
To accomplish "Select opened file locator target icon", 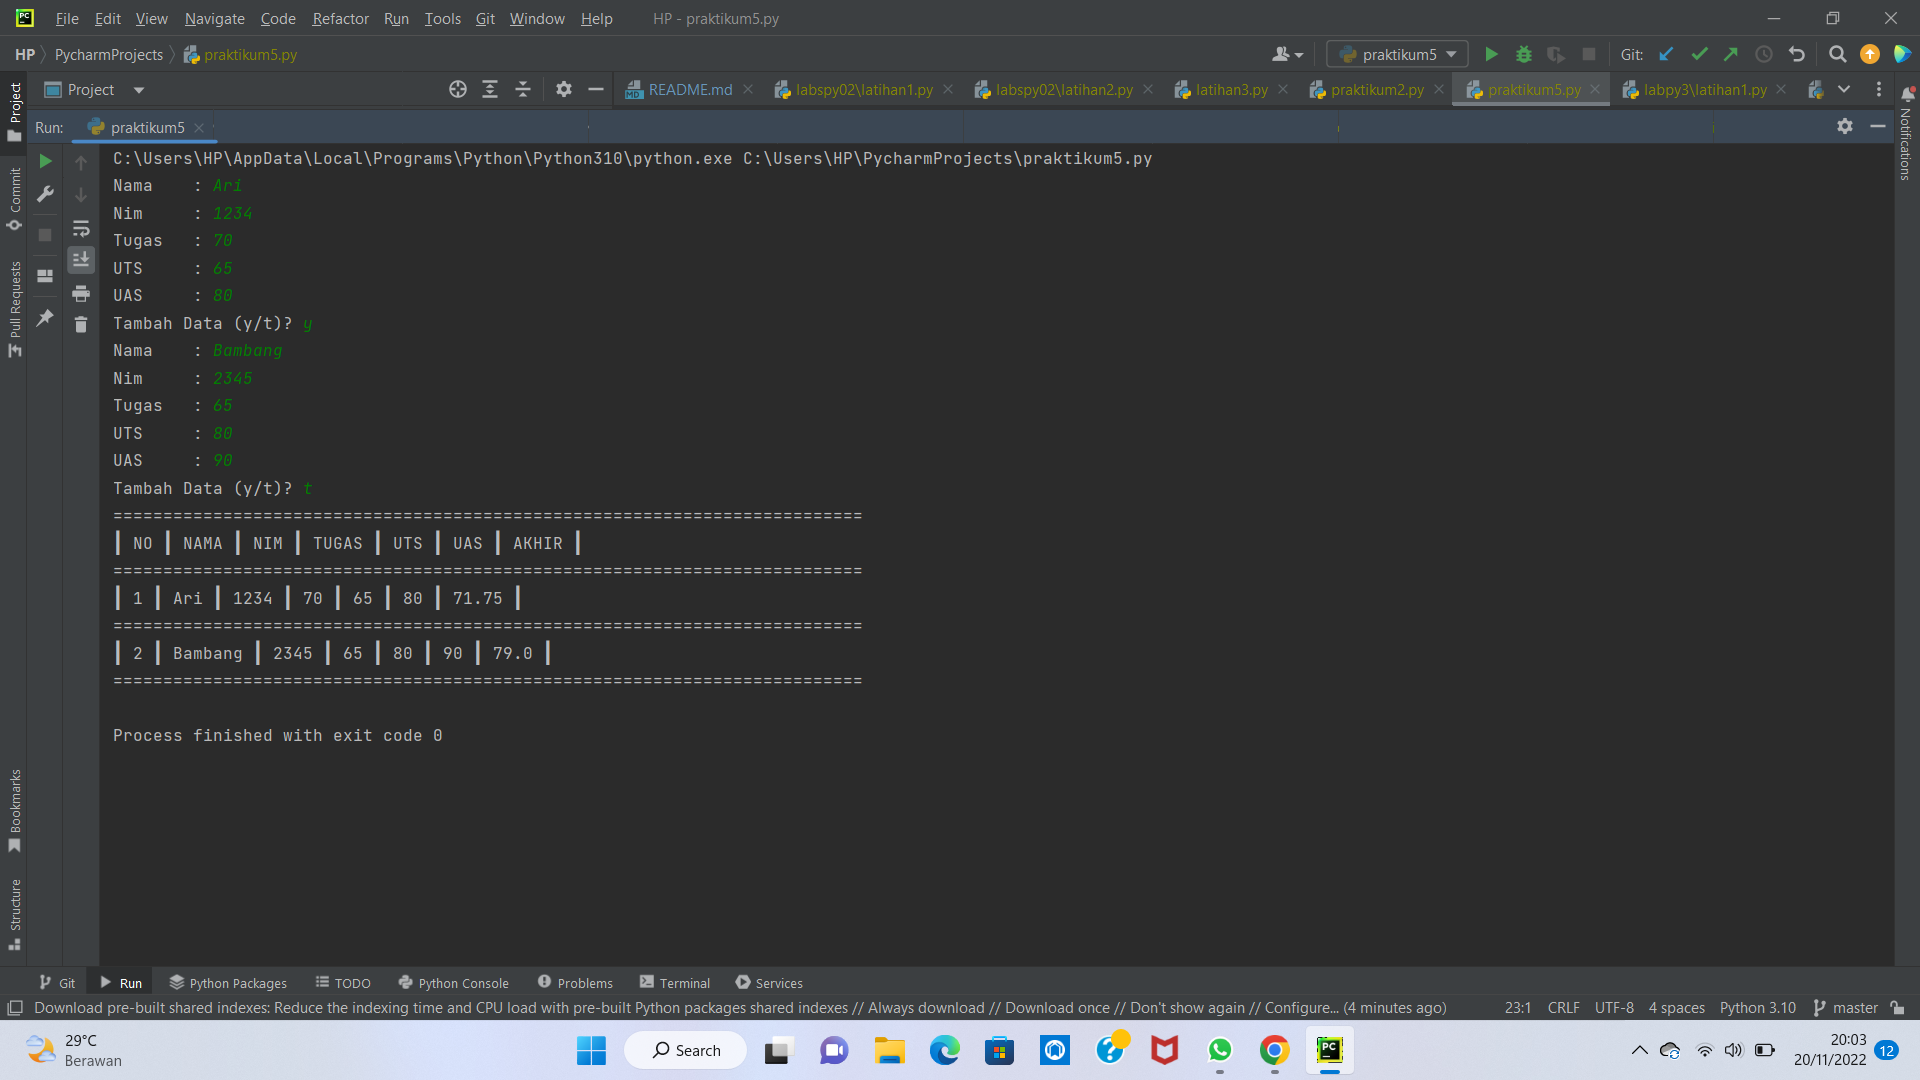I will pyautogui.click(x=458, y=89).
